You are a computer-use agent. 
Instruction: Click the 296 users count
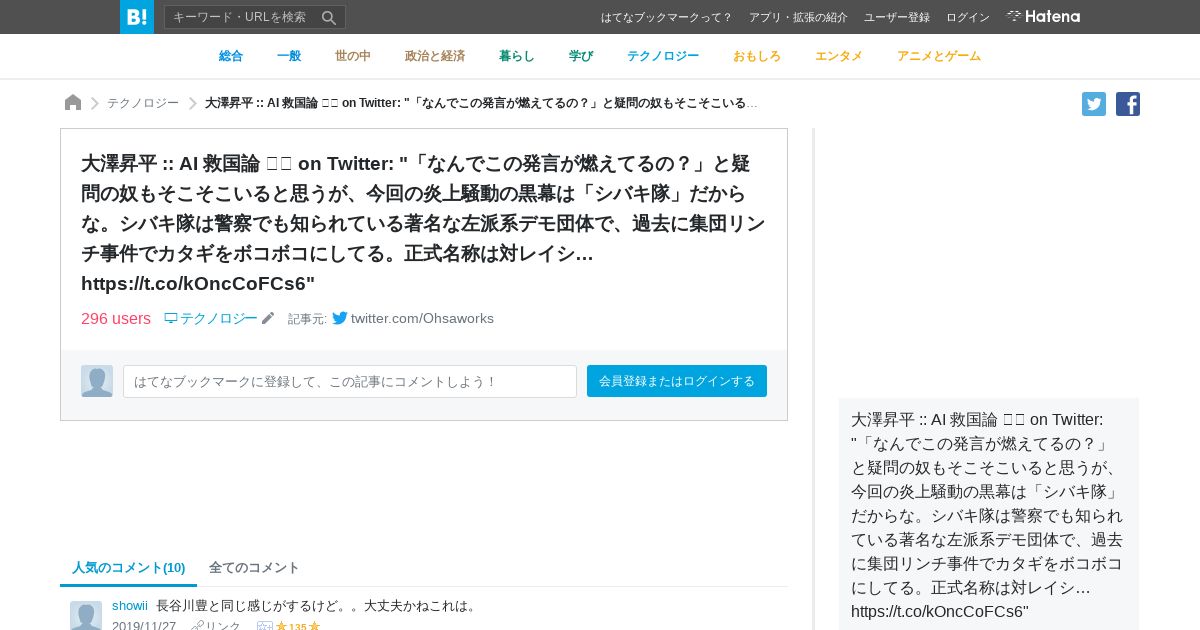pos(116,318)
